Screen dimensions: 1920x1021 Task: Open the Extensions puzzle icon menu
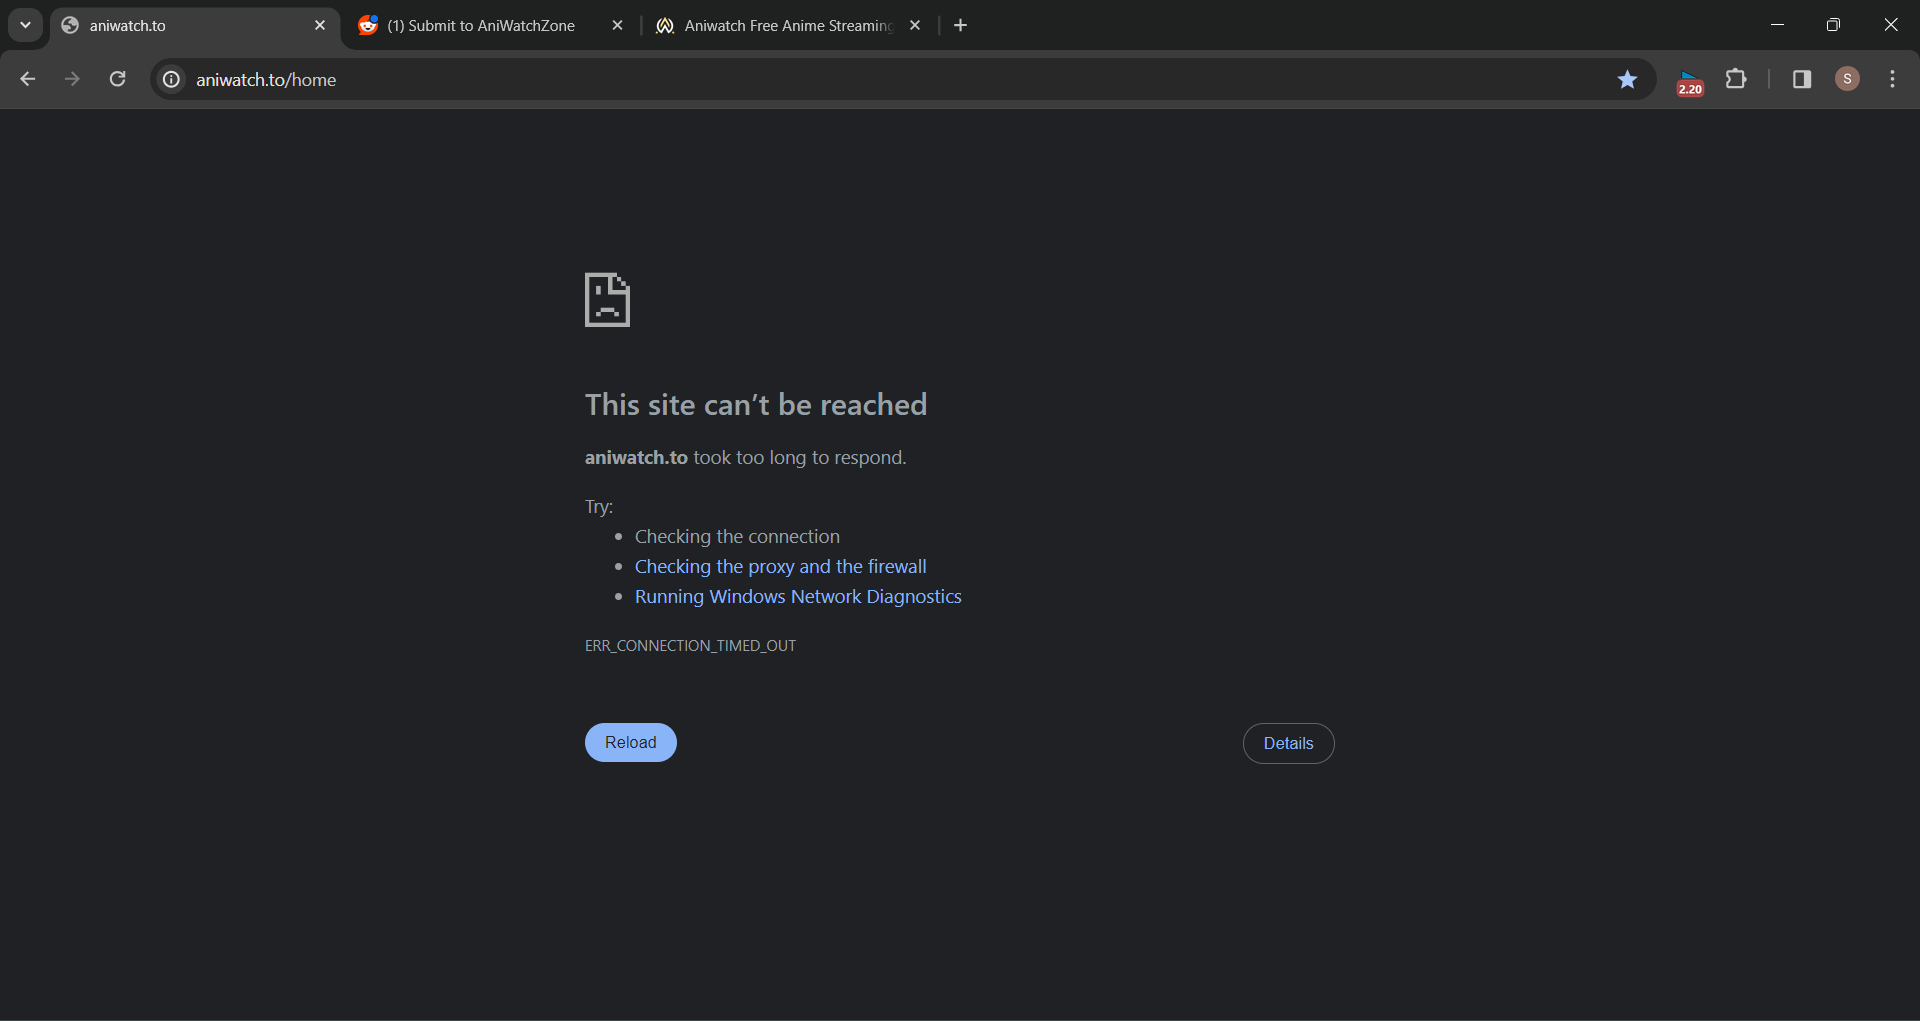[x=1737, y=79]
